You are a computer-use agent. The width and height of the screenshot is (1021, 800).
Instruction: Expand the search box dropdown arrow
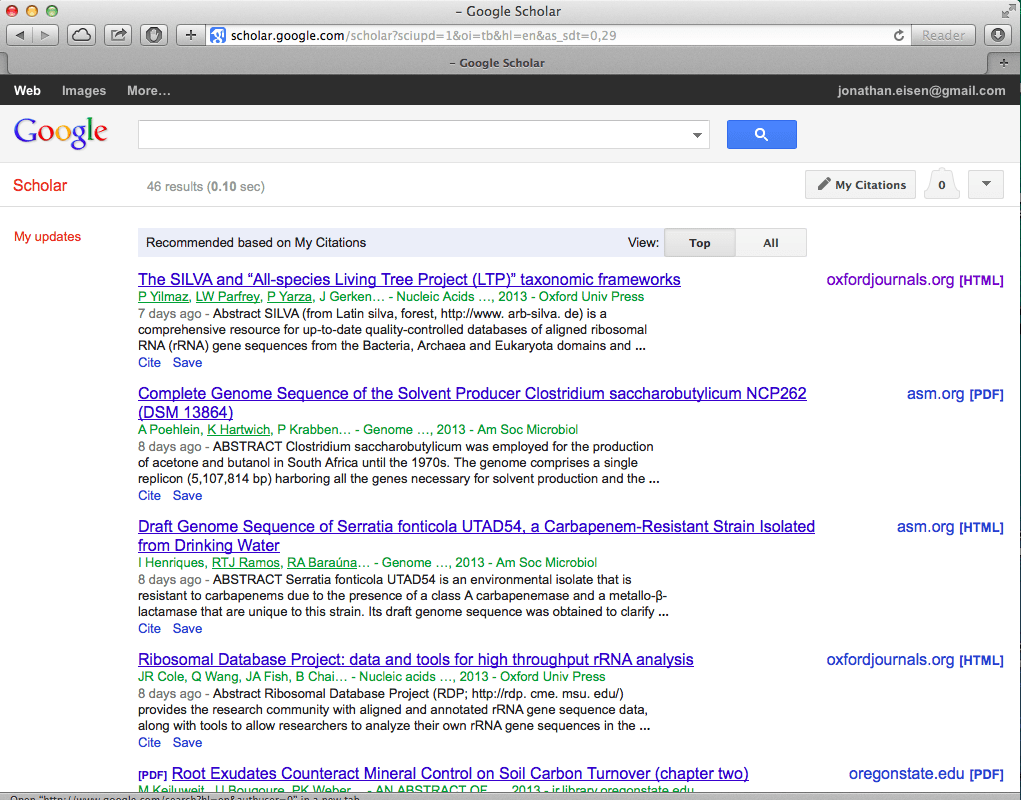pyautogui.click(x=697, y=135)
